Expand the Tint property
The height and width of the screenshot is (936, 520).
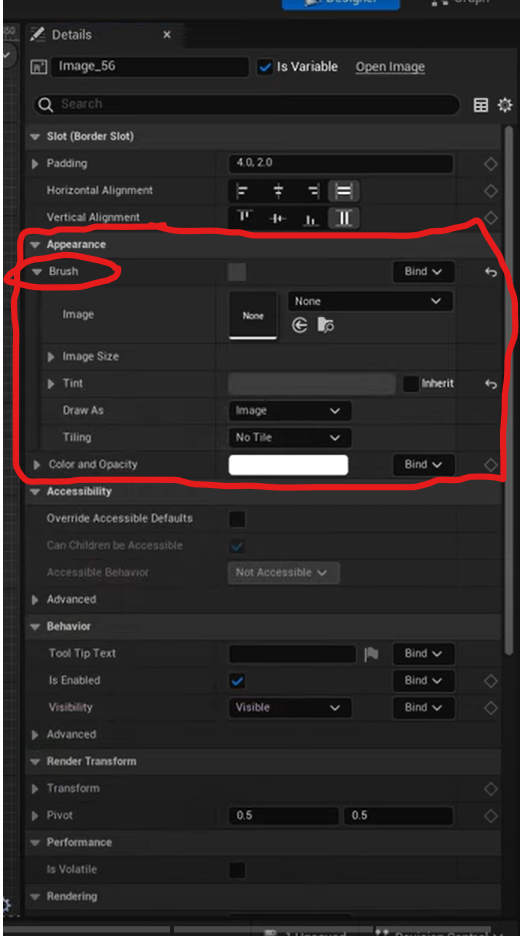click(x=51, y=384)
